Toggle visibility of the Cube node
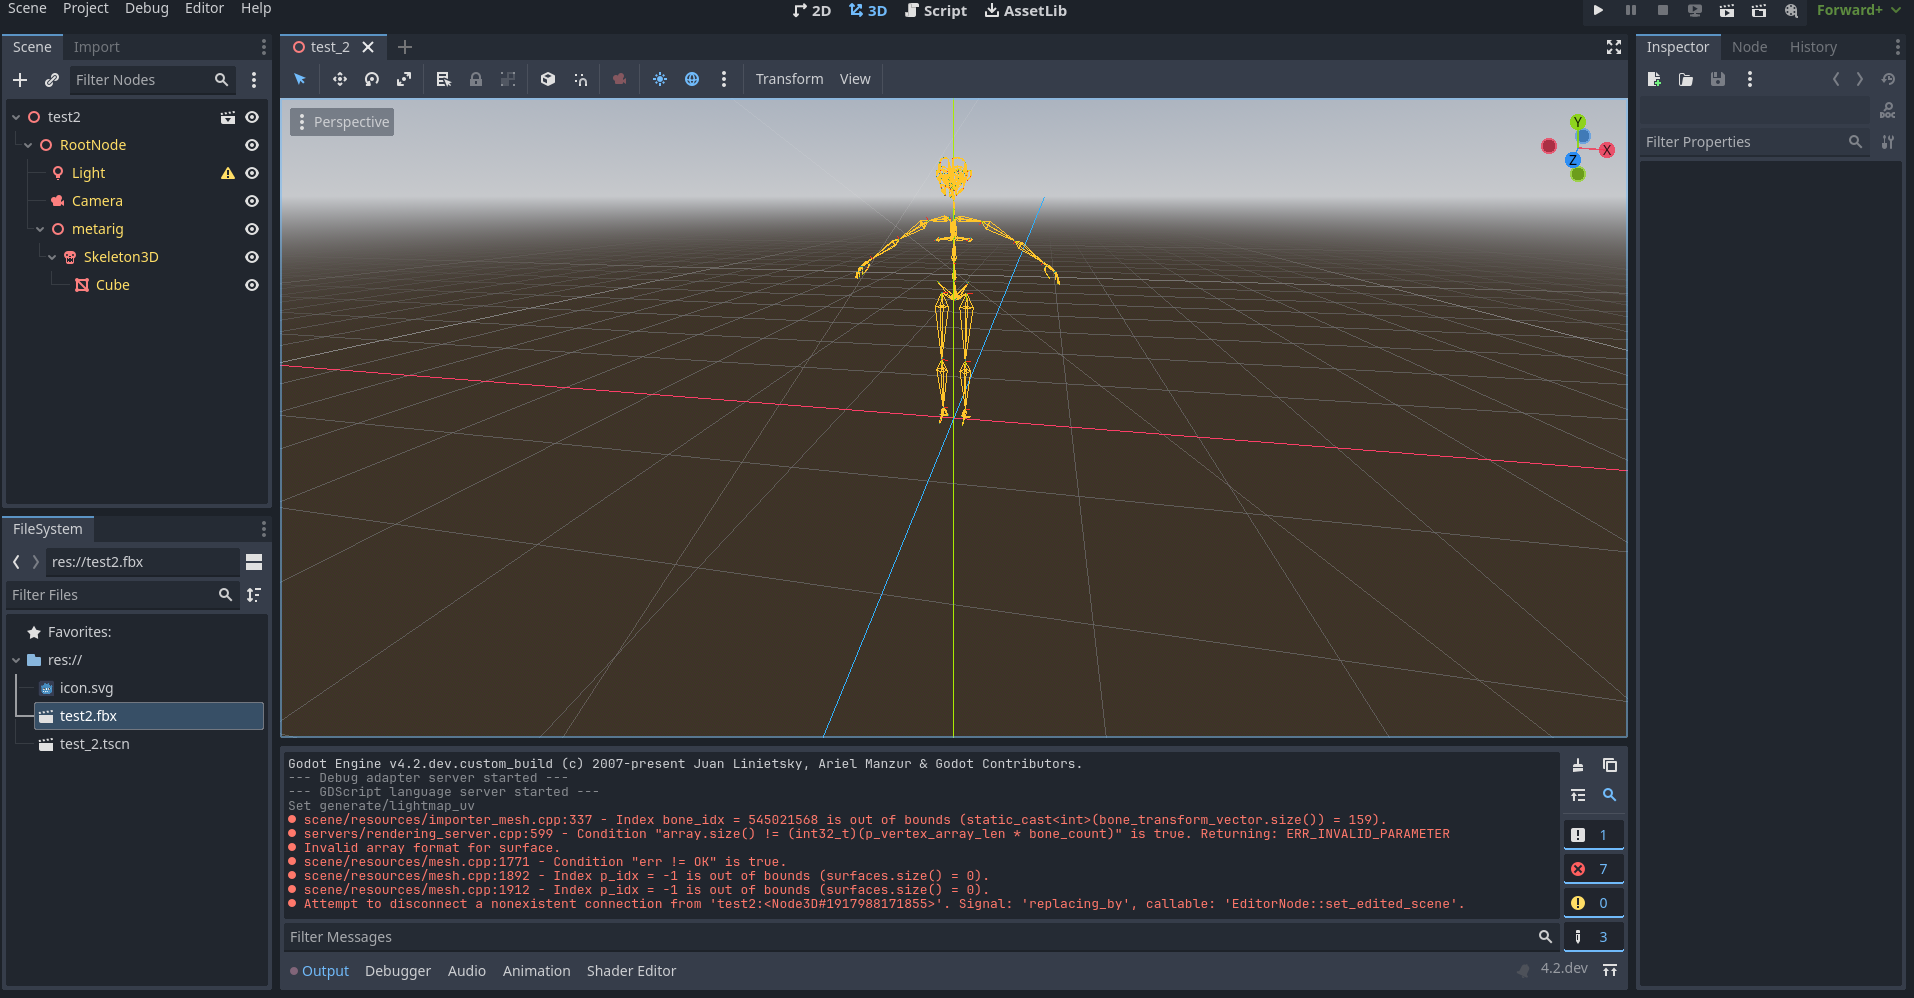This screenshot has height=998, width=1914. (252, 285)
